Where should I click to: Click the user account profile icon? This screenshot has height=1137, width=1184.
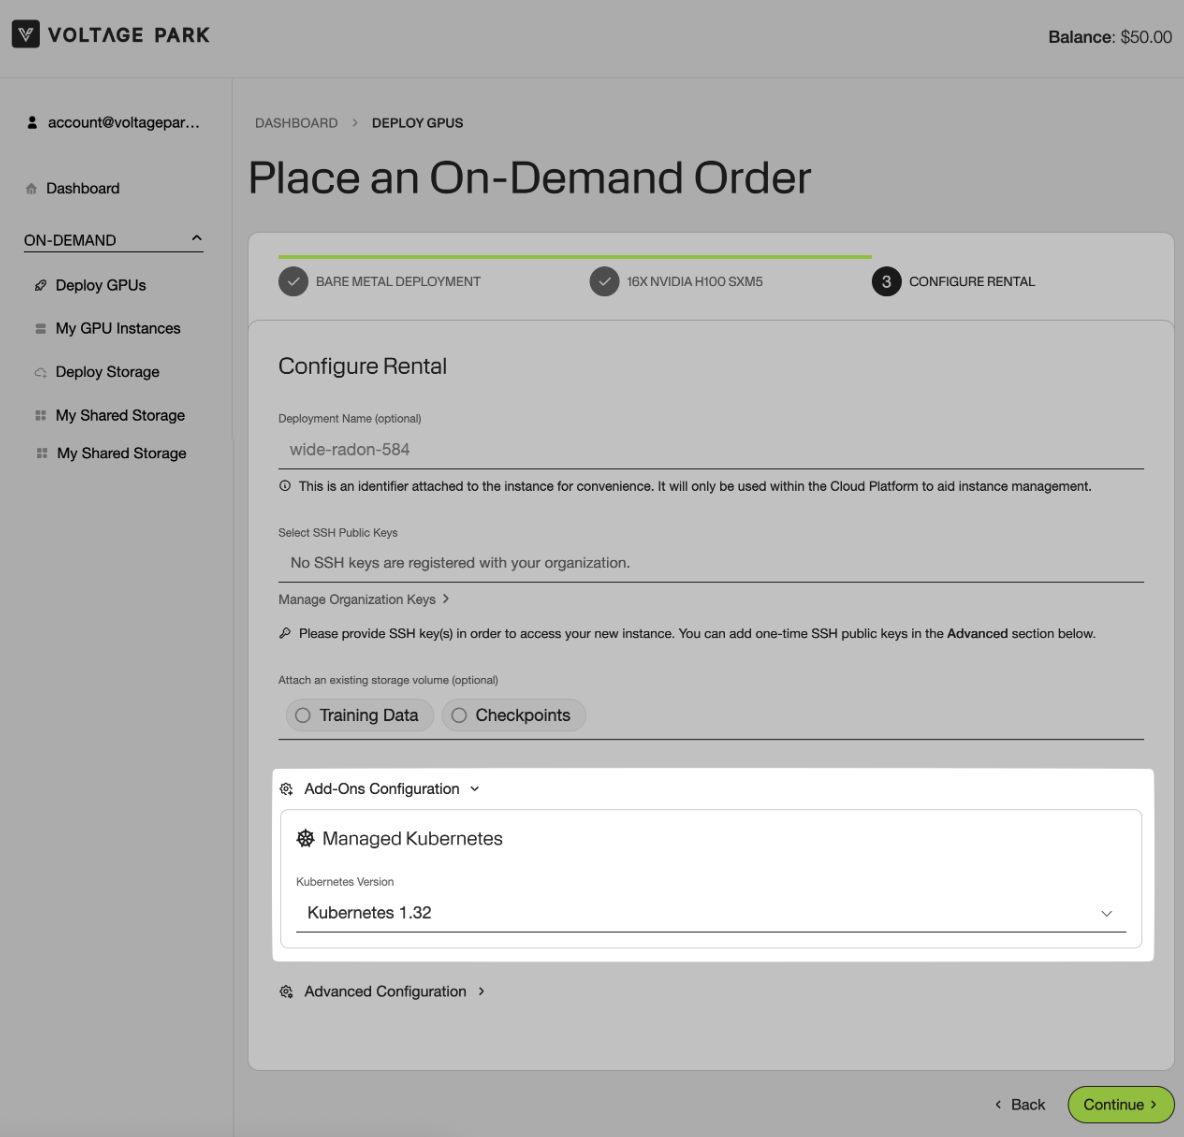[x=32, y=123]
